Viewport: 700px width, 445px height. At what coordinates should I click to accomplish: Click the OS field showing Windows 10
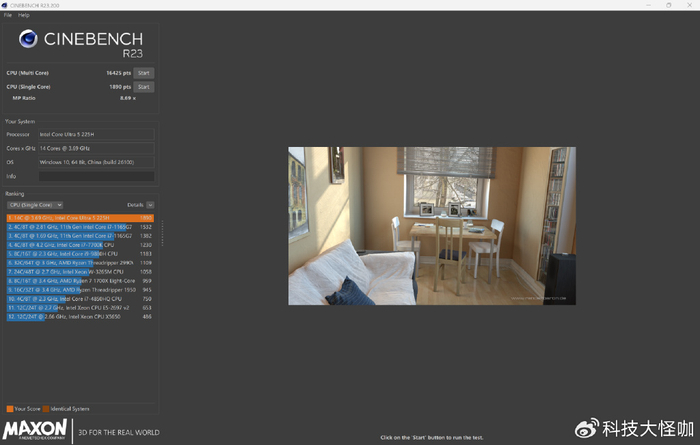96,162
